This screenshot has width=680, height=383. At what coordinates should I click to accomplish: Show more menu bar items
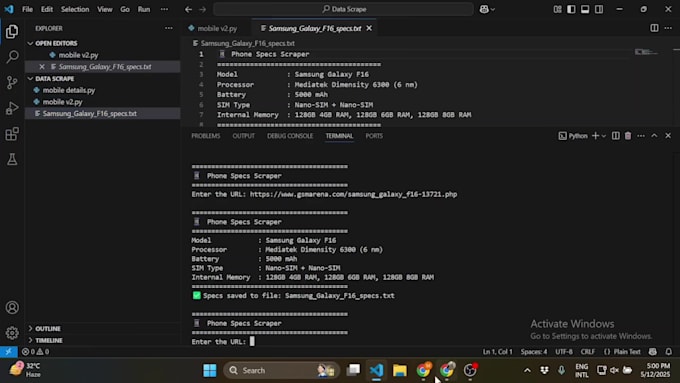click(164, 9)
